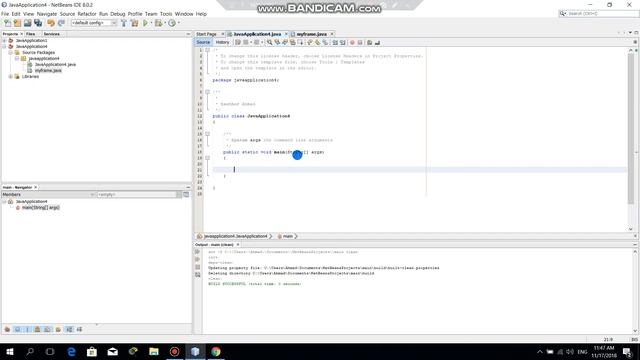Image resolution: width=640 pixels, height=360 pixels.
Task: Expand JavaApplication1 project node
Action: pos(4,40)
